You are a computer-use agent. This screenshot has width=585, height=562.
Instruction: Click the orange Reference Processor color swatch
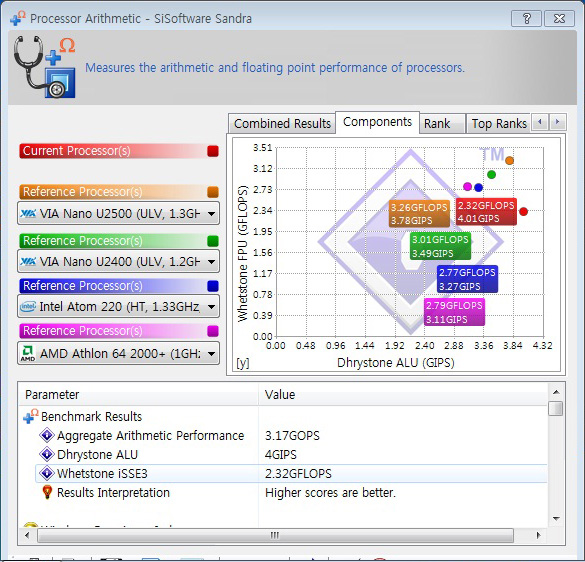click(213, 192)
